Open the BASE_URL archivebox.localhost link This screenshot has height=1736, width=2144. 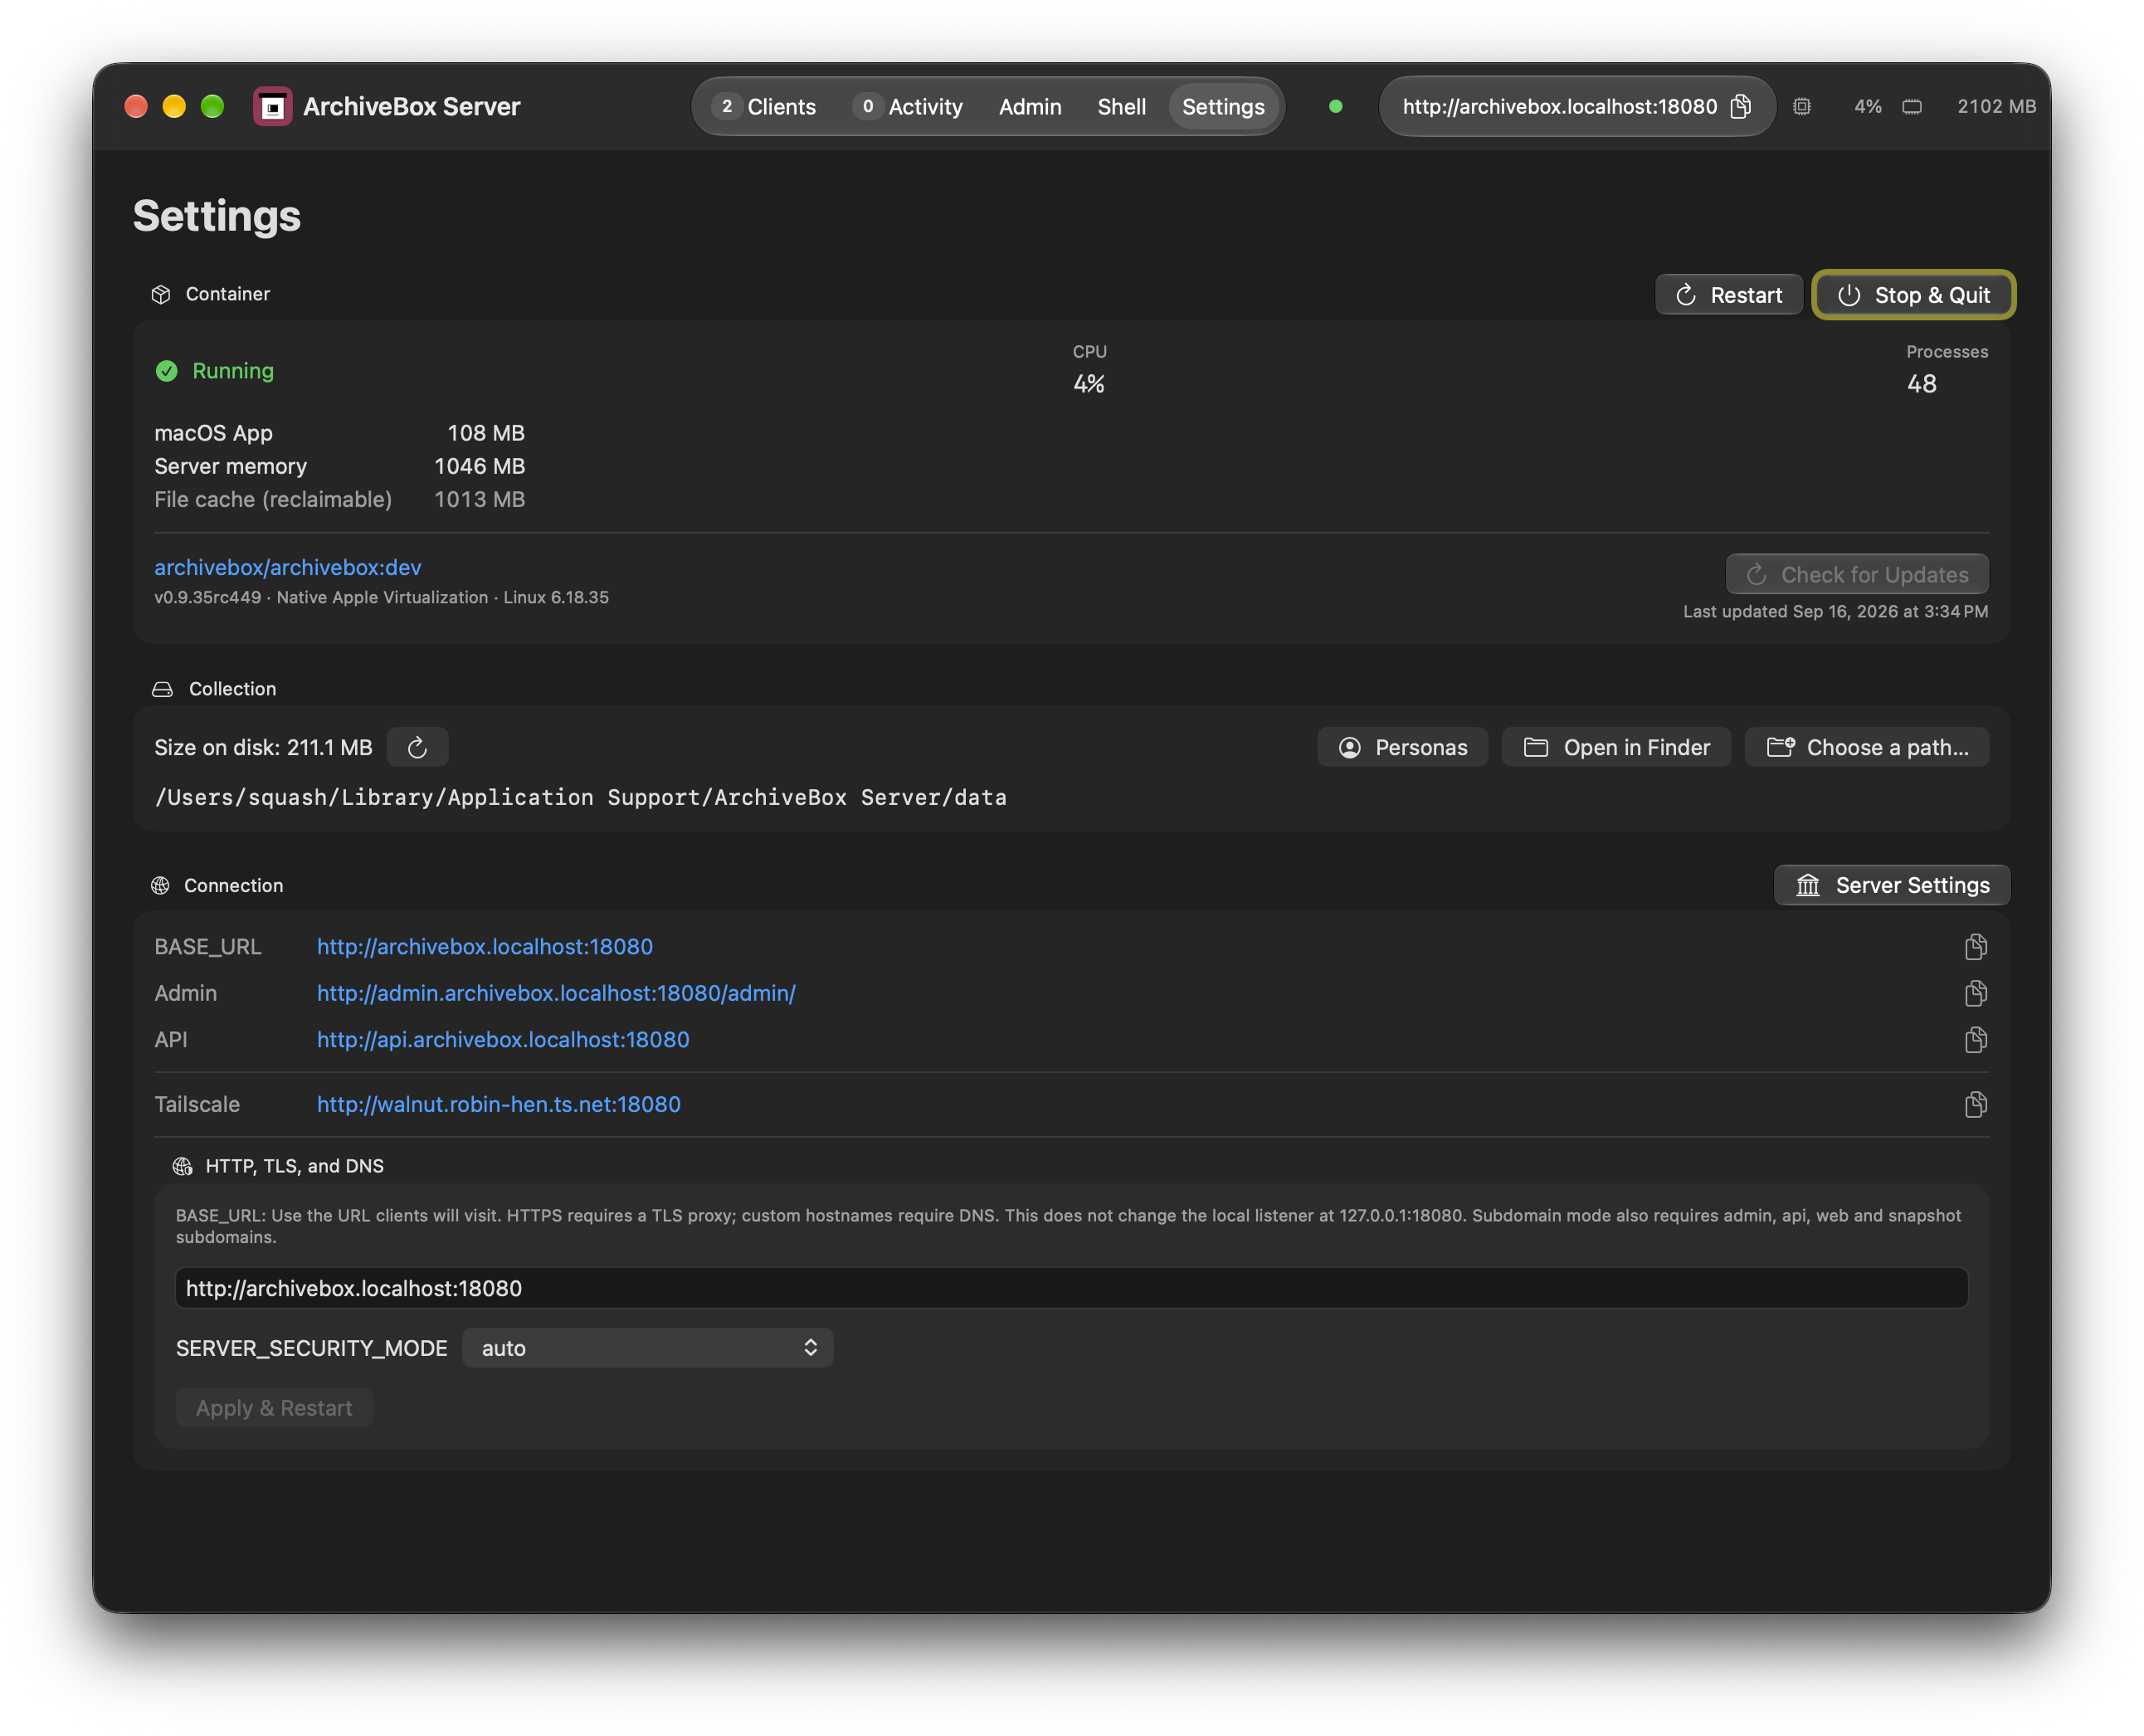(485, 946)
